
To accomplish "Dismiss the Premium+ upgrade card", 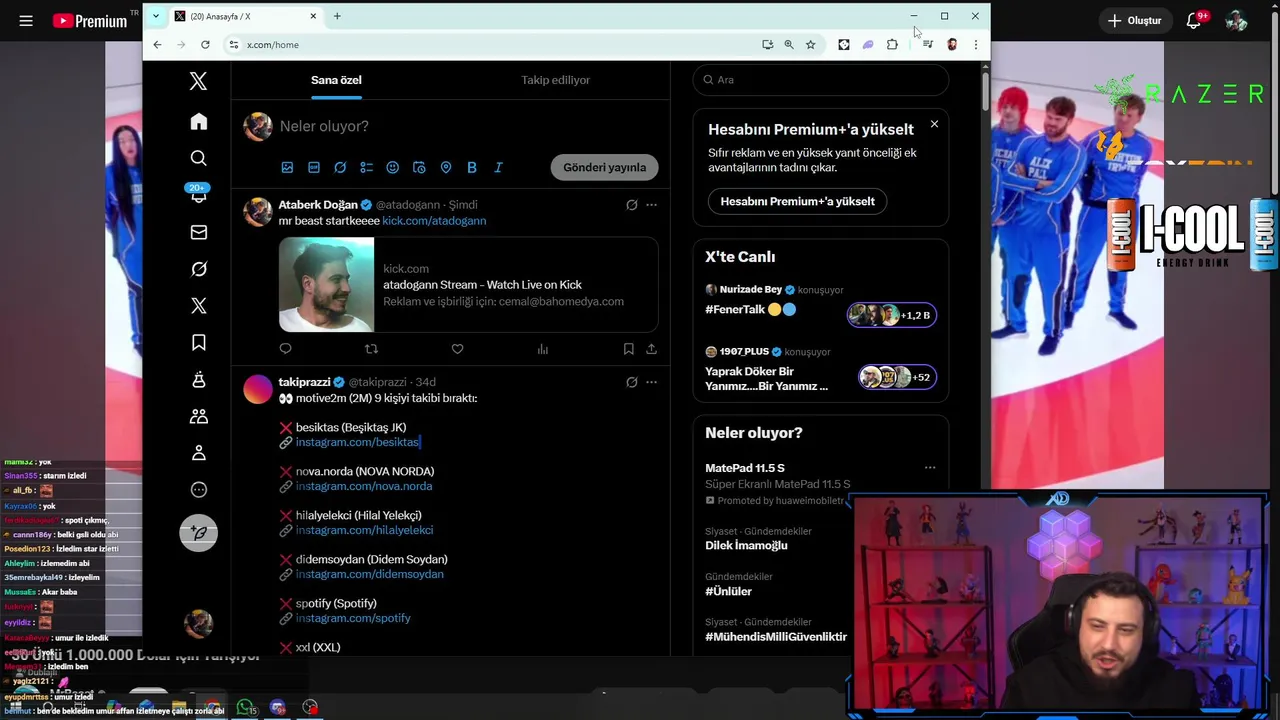I will (x=934, y=124).
